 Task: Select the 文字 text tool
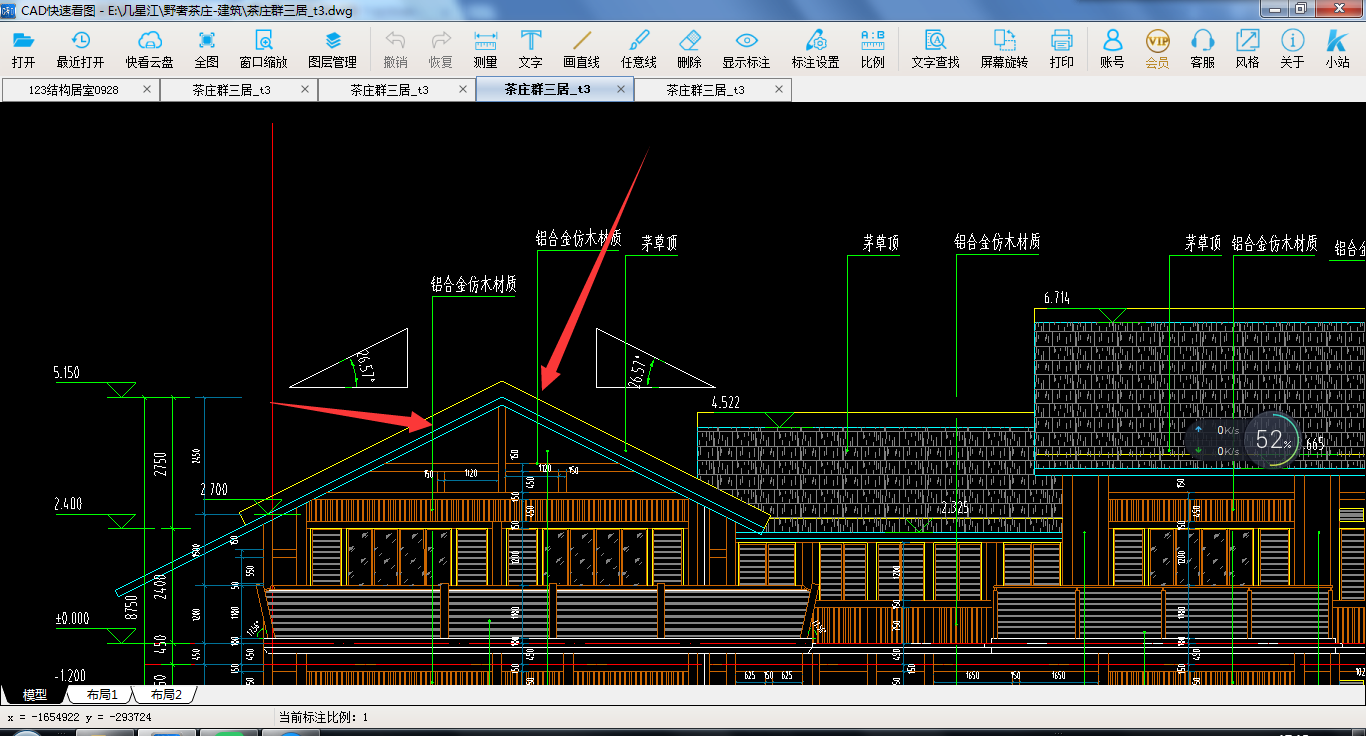click(x=531, y=49)
